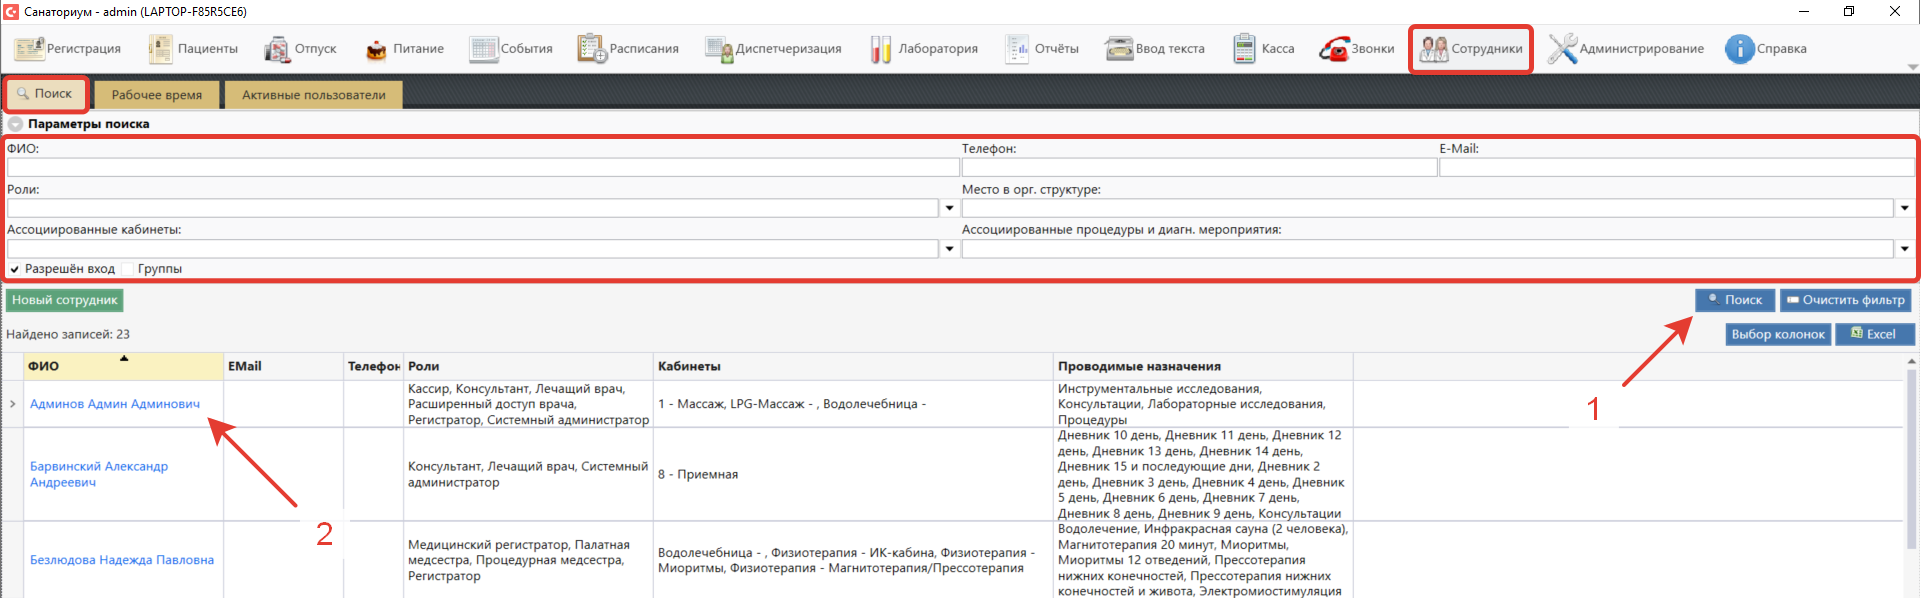Open the Администрирование tools icon
Viewport: 1921px width, 598px height.
[x=1562, y=48]
